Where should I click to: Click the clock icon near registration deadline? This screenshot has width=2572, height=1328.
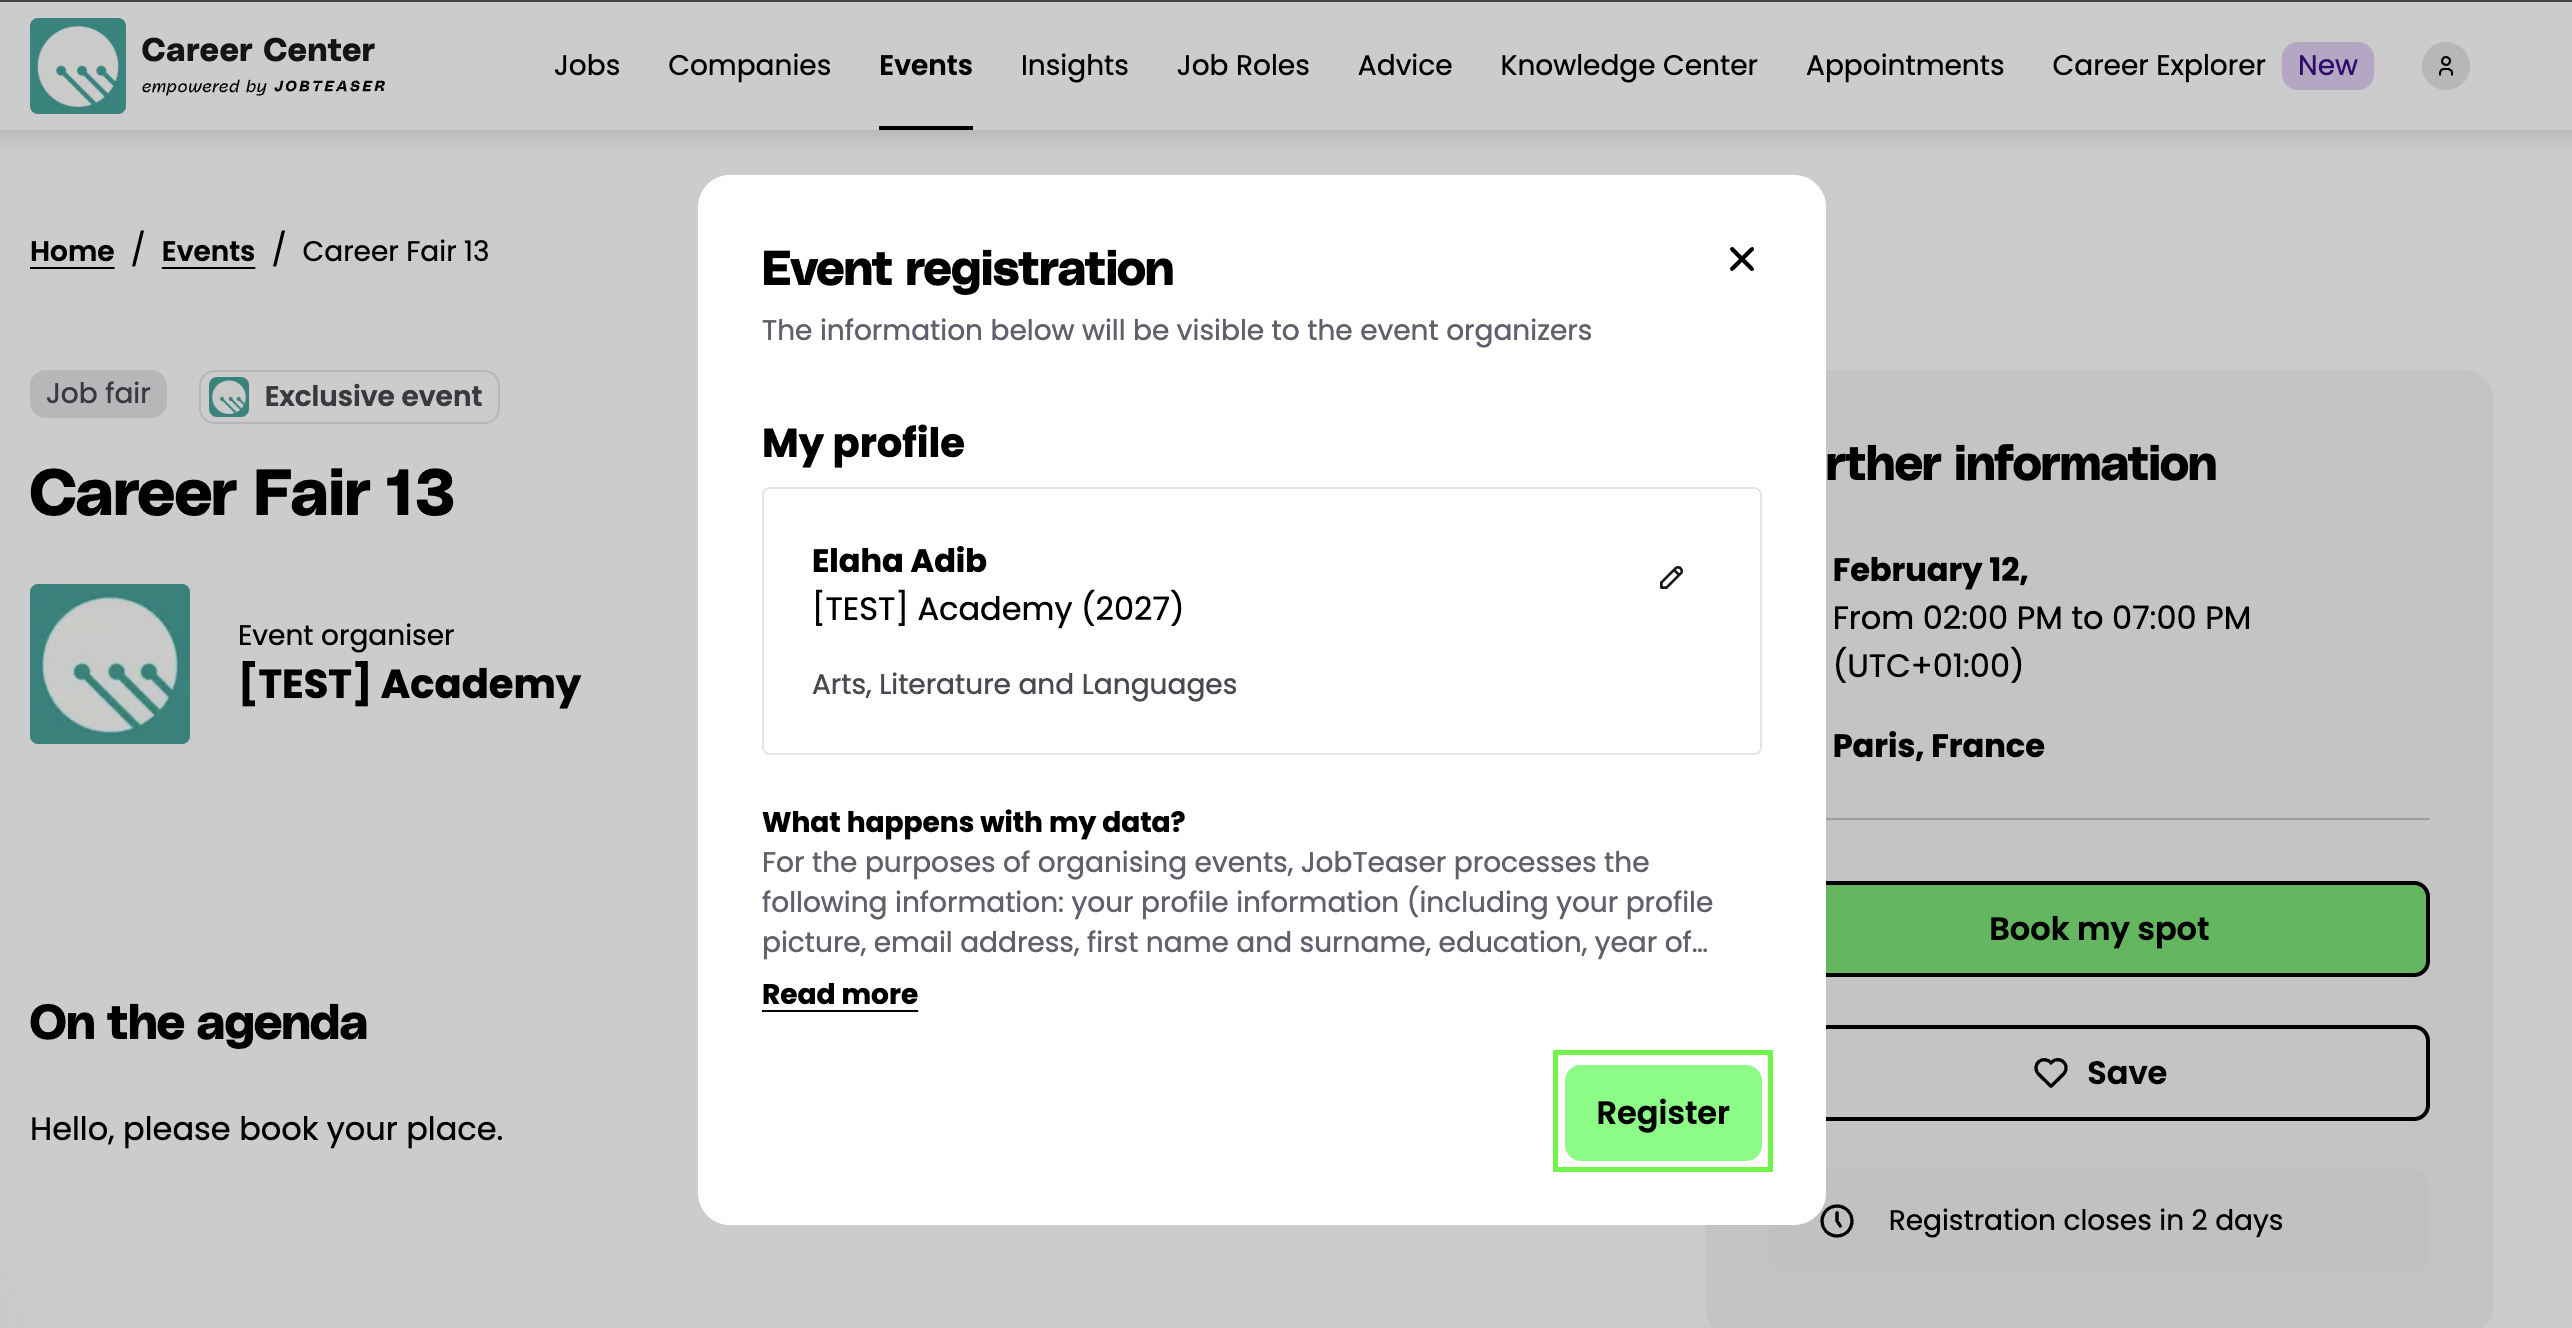click(1837, 1221)
